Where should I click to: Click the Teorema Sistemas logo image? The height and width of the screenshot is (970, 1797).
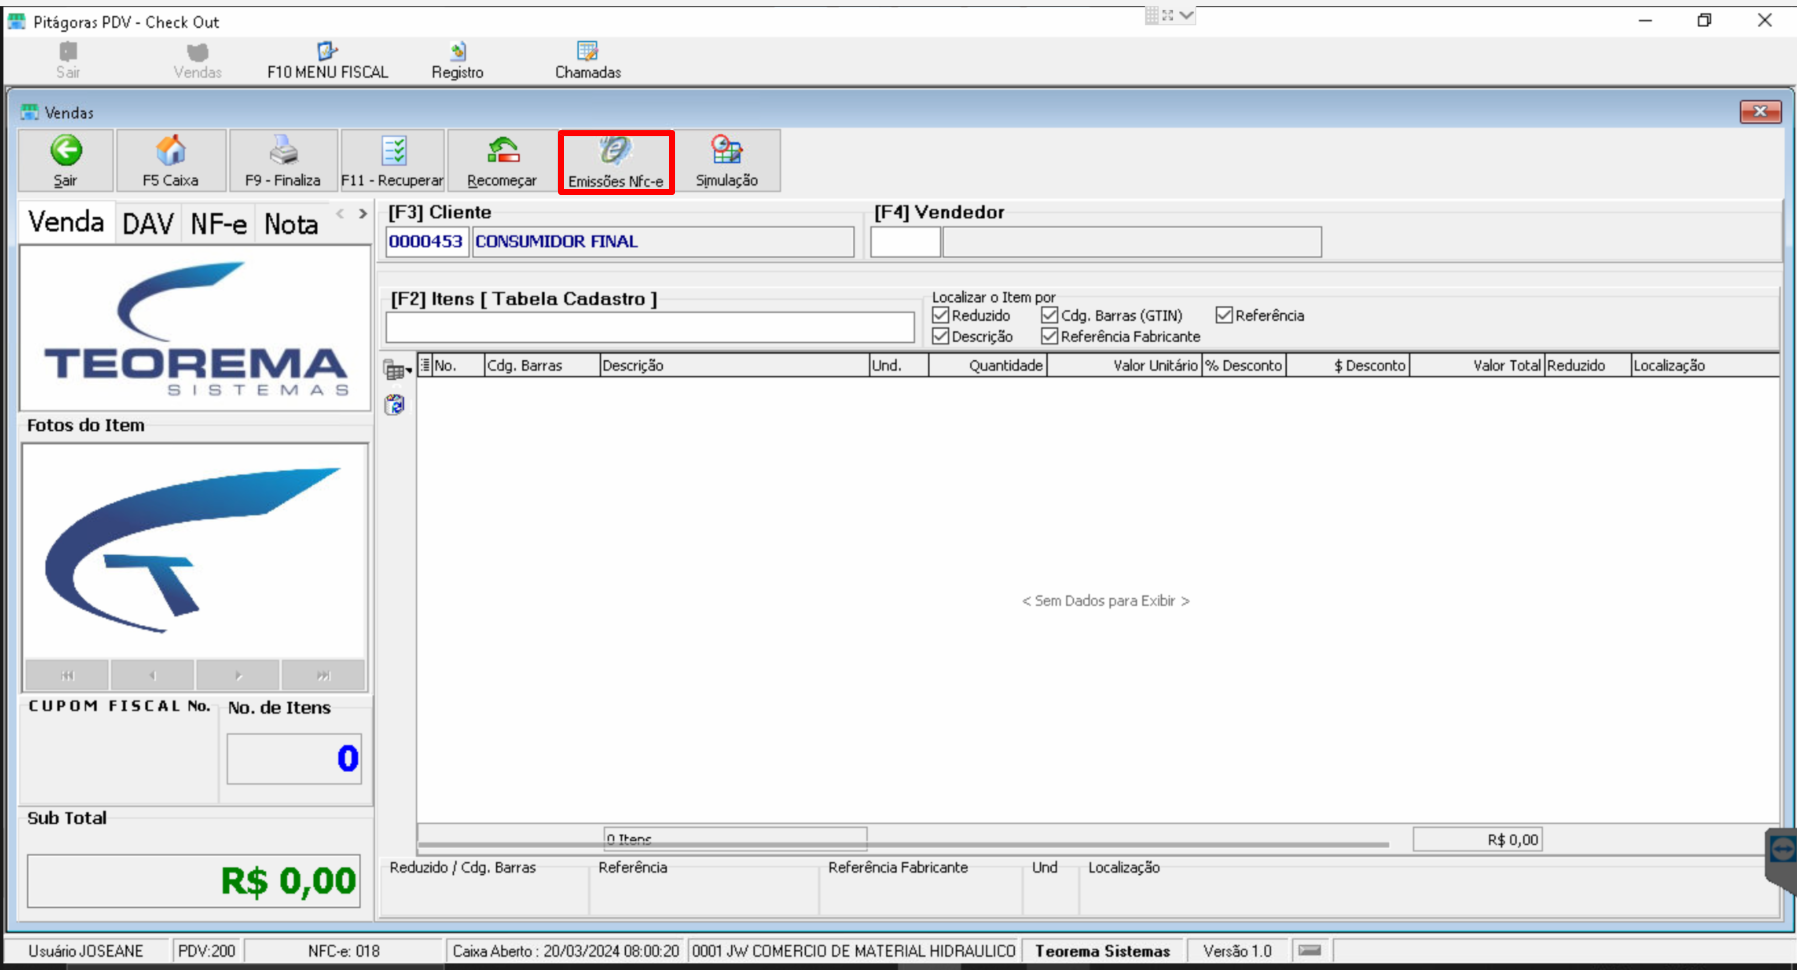(195, 329)
